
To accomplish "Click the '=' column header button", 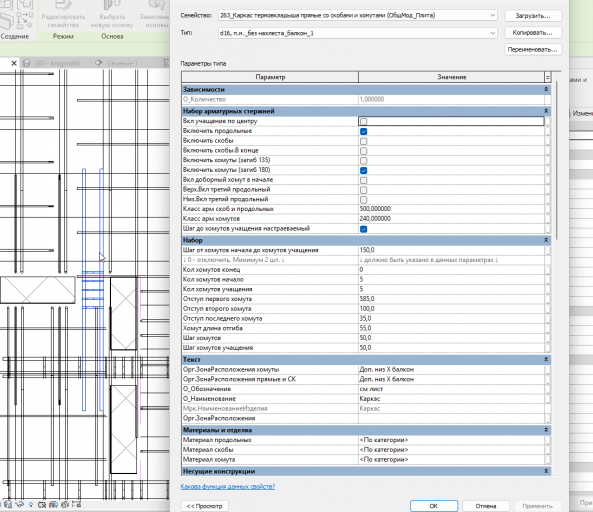I will click(547, 77).
